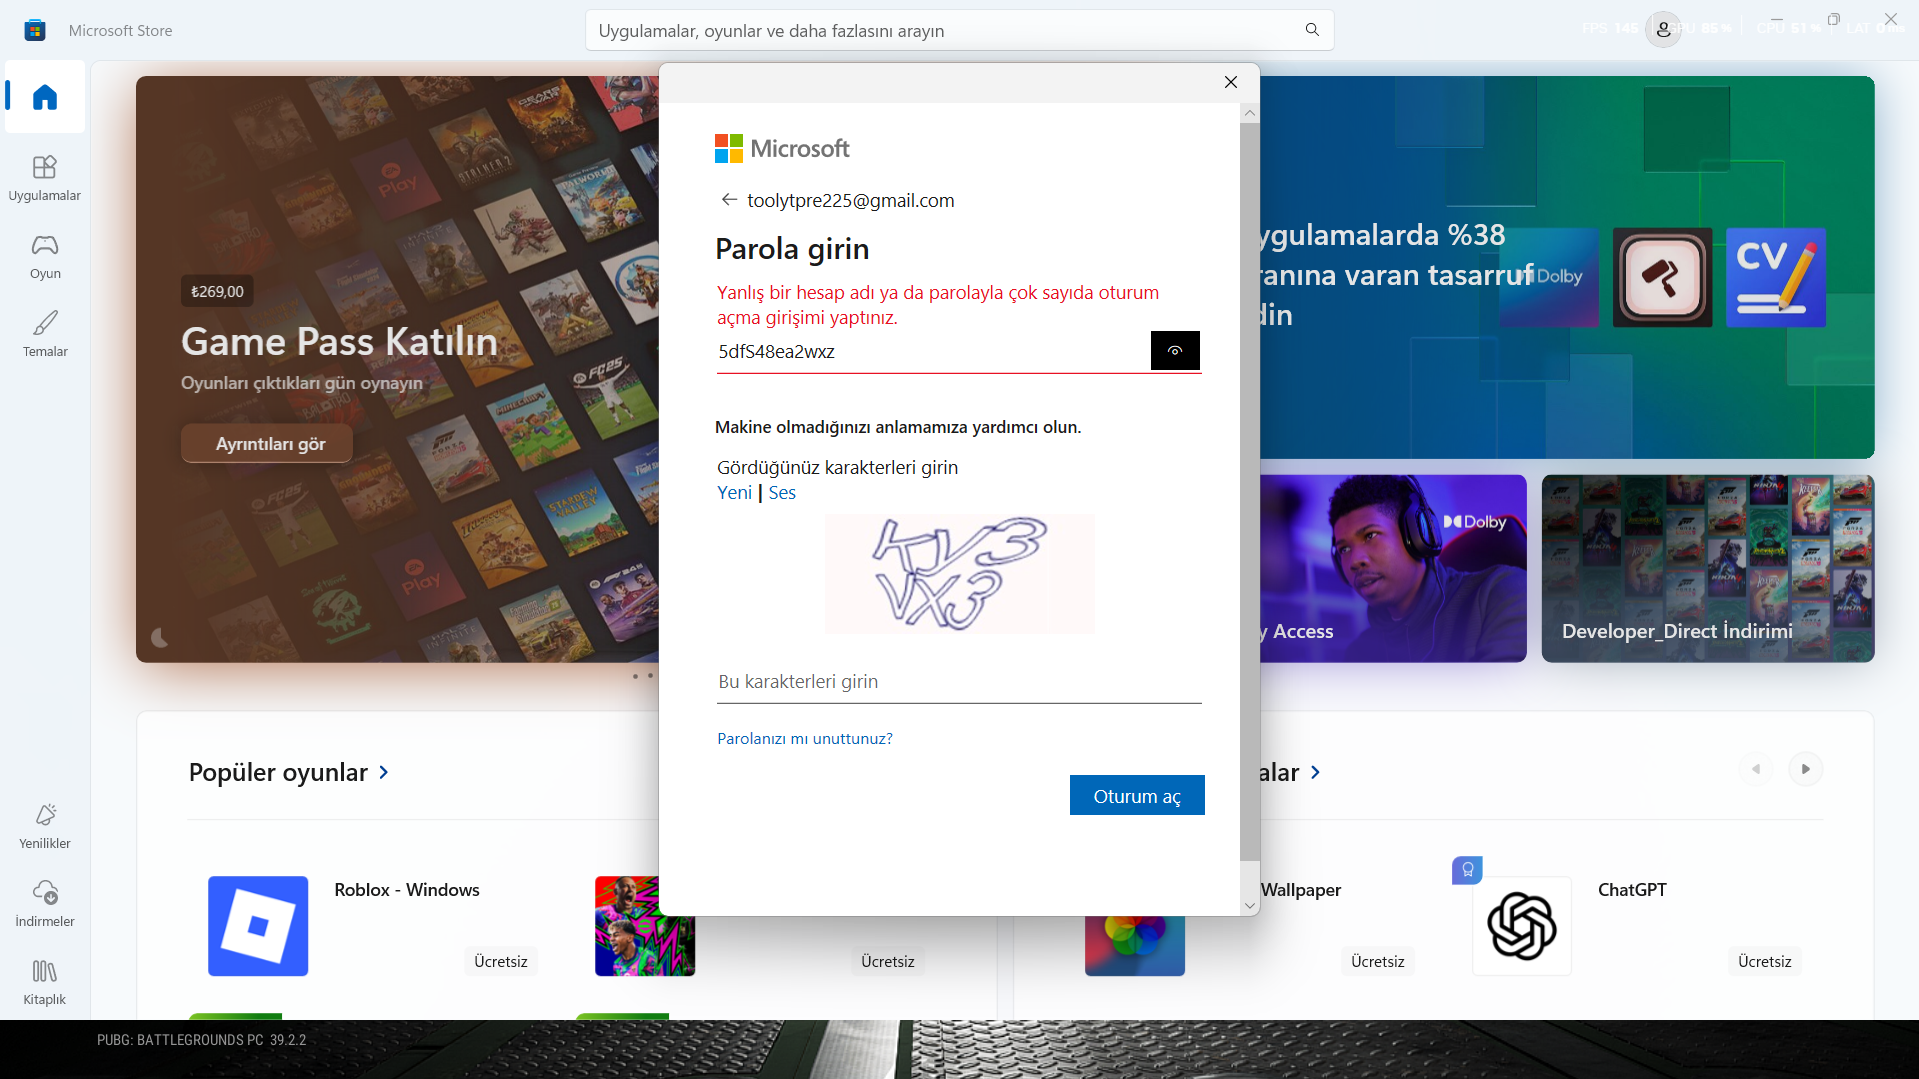This screenshot has height=1079, width=1919.
Task: Open Yenilikler in sidebar
Action: 45,826
